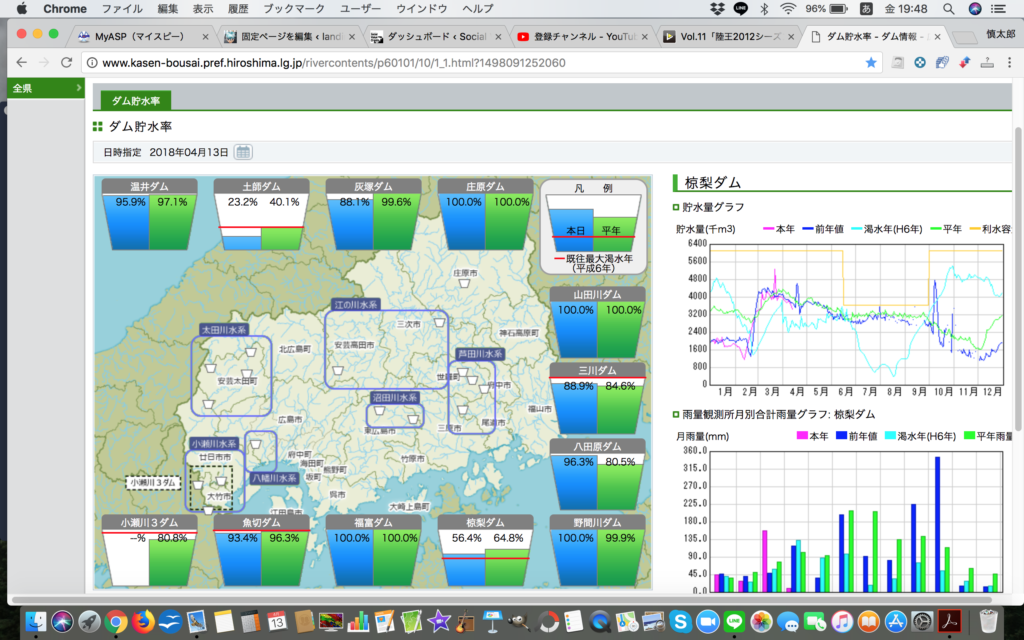Open App Store from the dock

pyautogui.click(x=895, y=621)
